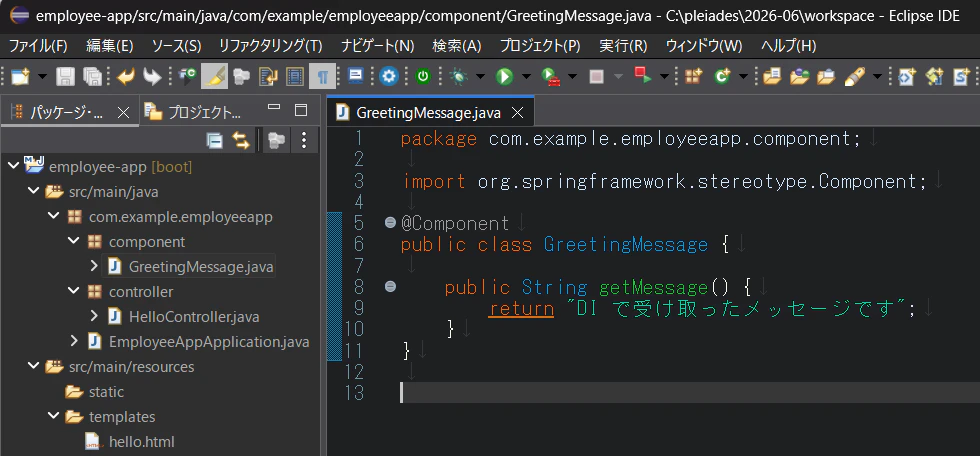Viewport: 980px width, 456px height.
Task: Toggle Show Whitespace Characters pilcrow button
Action: [x=322, y=76]
